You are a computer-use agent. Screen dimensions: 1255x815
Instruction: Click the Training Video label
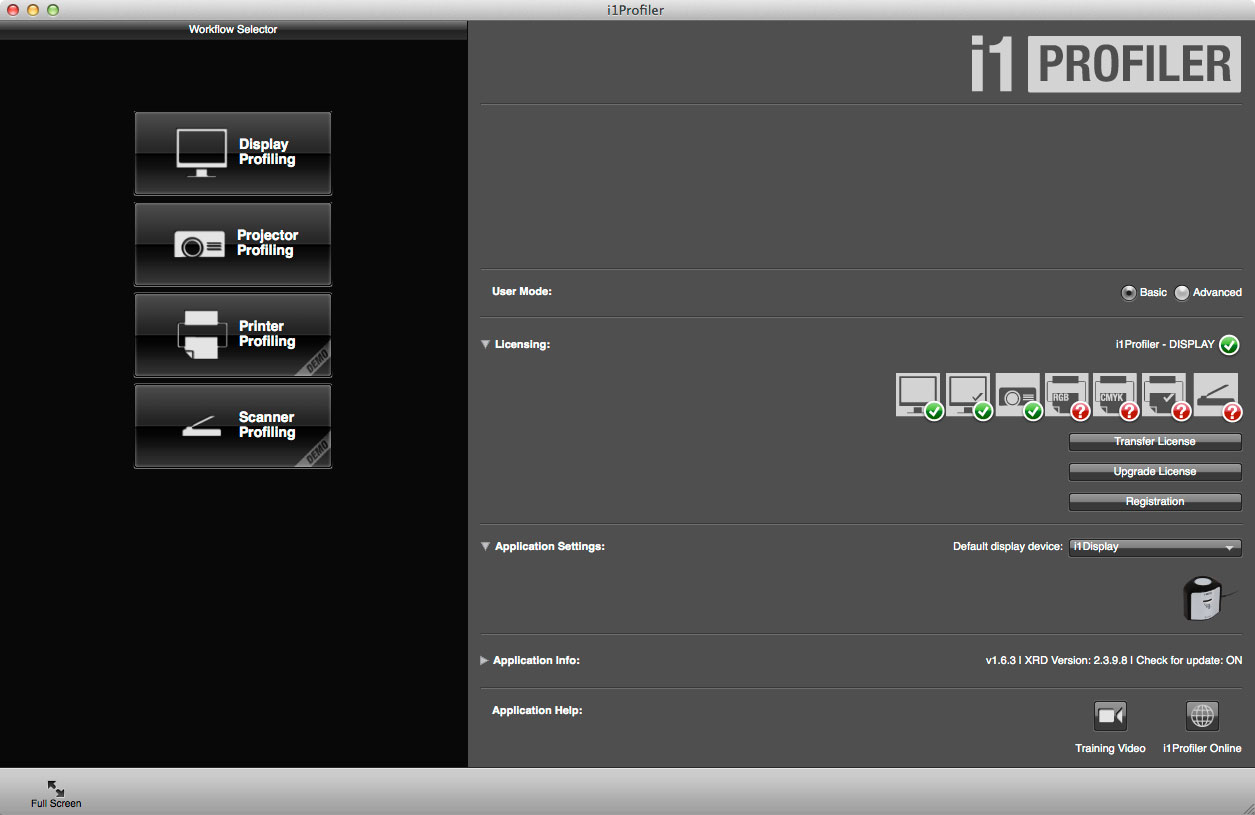(1110, 748)
